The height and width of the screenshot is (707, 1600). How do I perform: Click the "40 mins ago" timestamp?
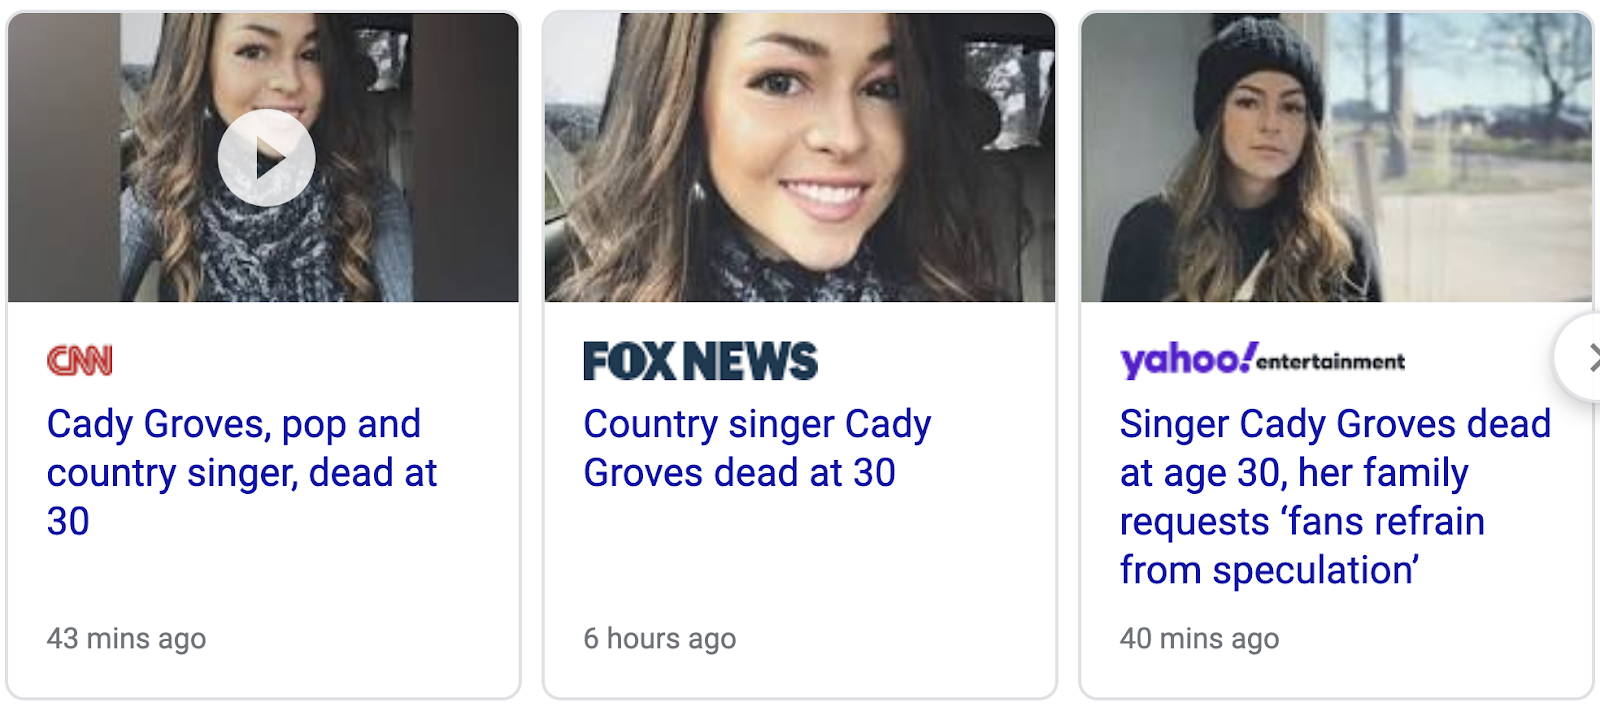pyautogui.click(x=1199, y=638)
